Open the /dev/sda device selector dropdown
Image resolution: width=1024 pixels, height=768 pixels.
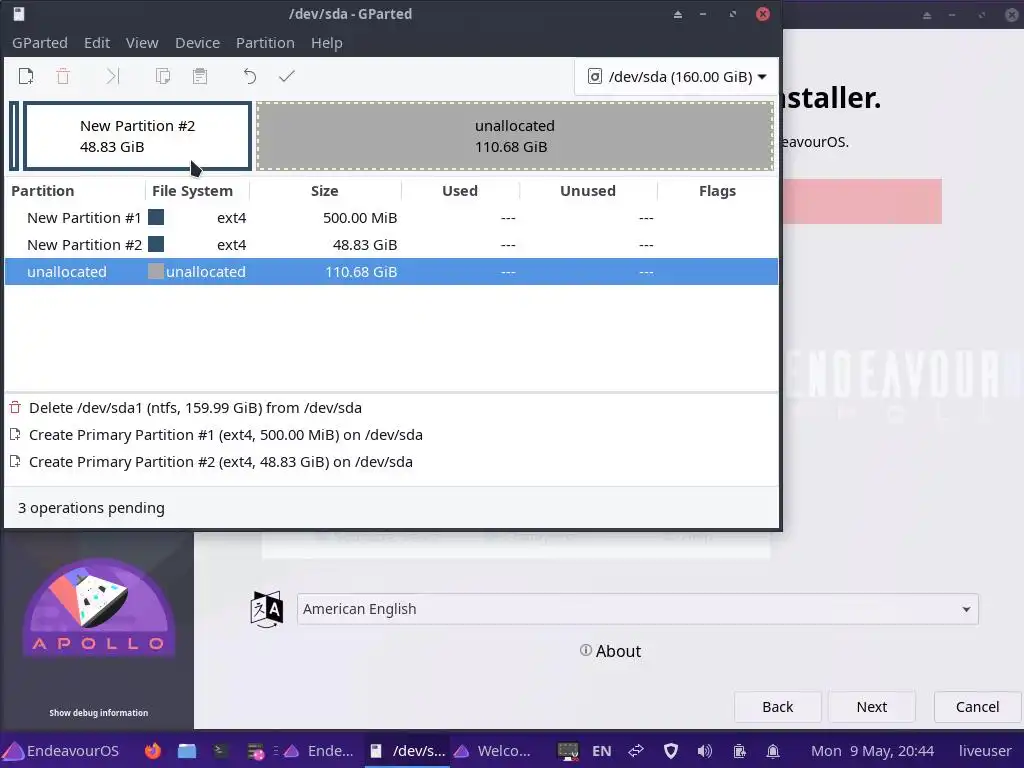click(x=677, y=76)
